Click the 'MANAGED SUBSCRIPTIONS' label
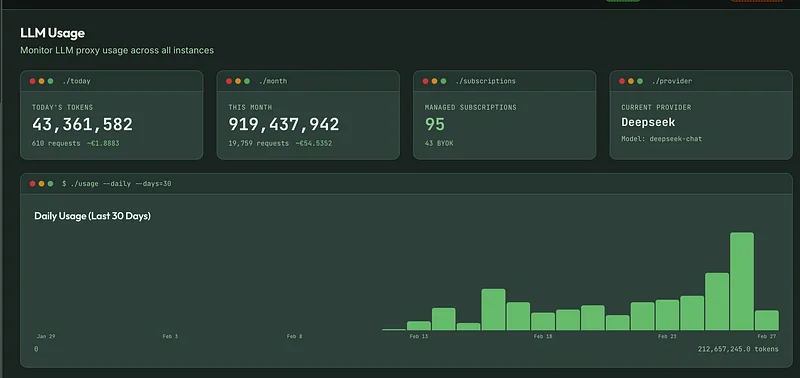This screenshot has height=378, width=800. (x=470, y=108)
